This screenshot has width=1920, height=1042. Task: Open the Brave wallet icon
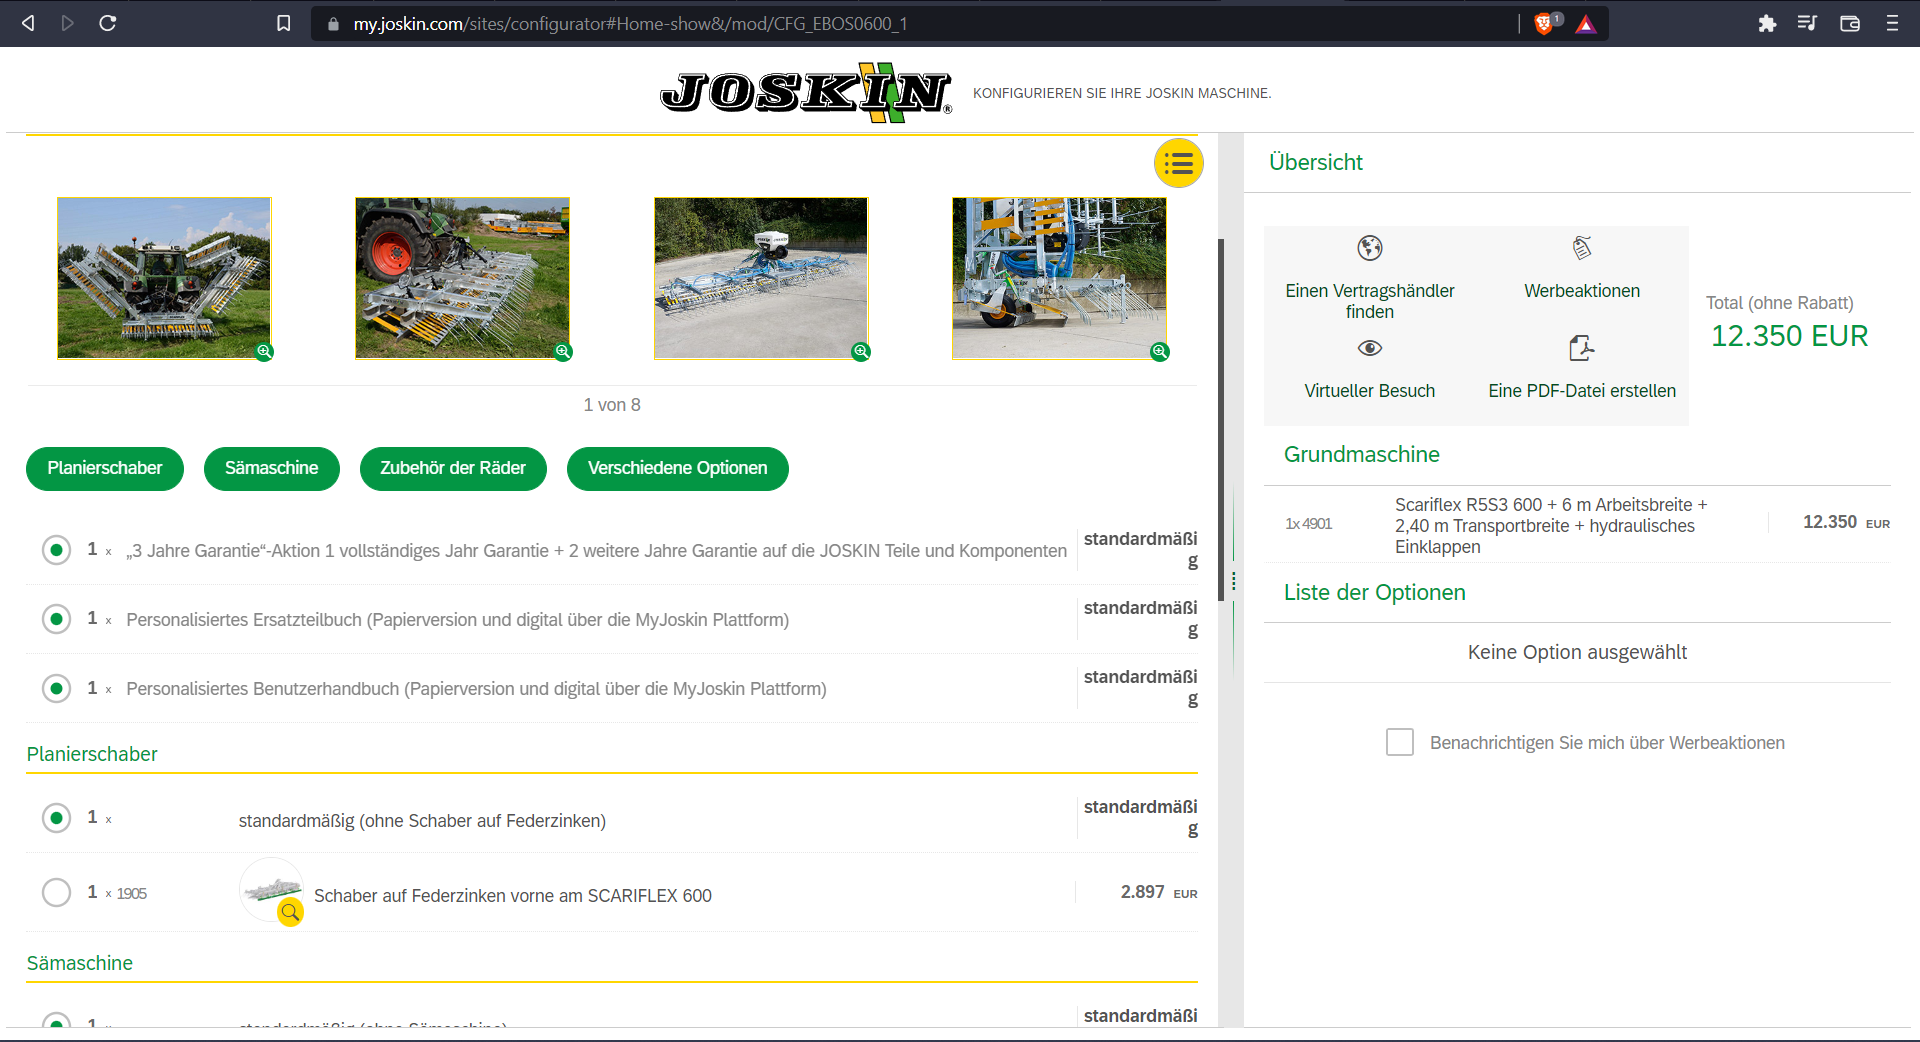(1850, 23)
